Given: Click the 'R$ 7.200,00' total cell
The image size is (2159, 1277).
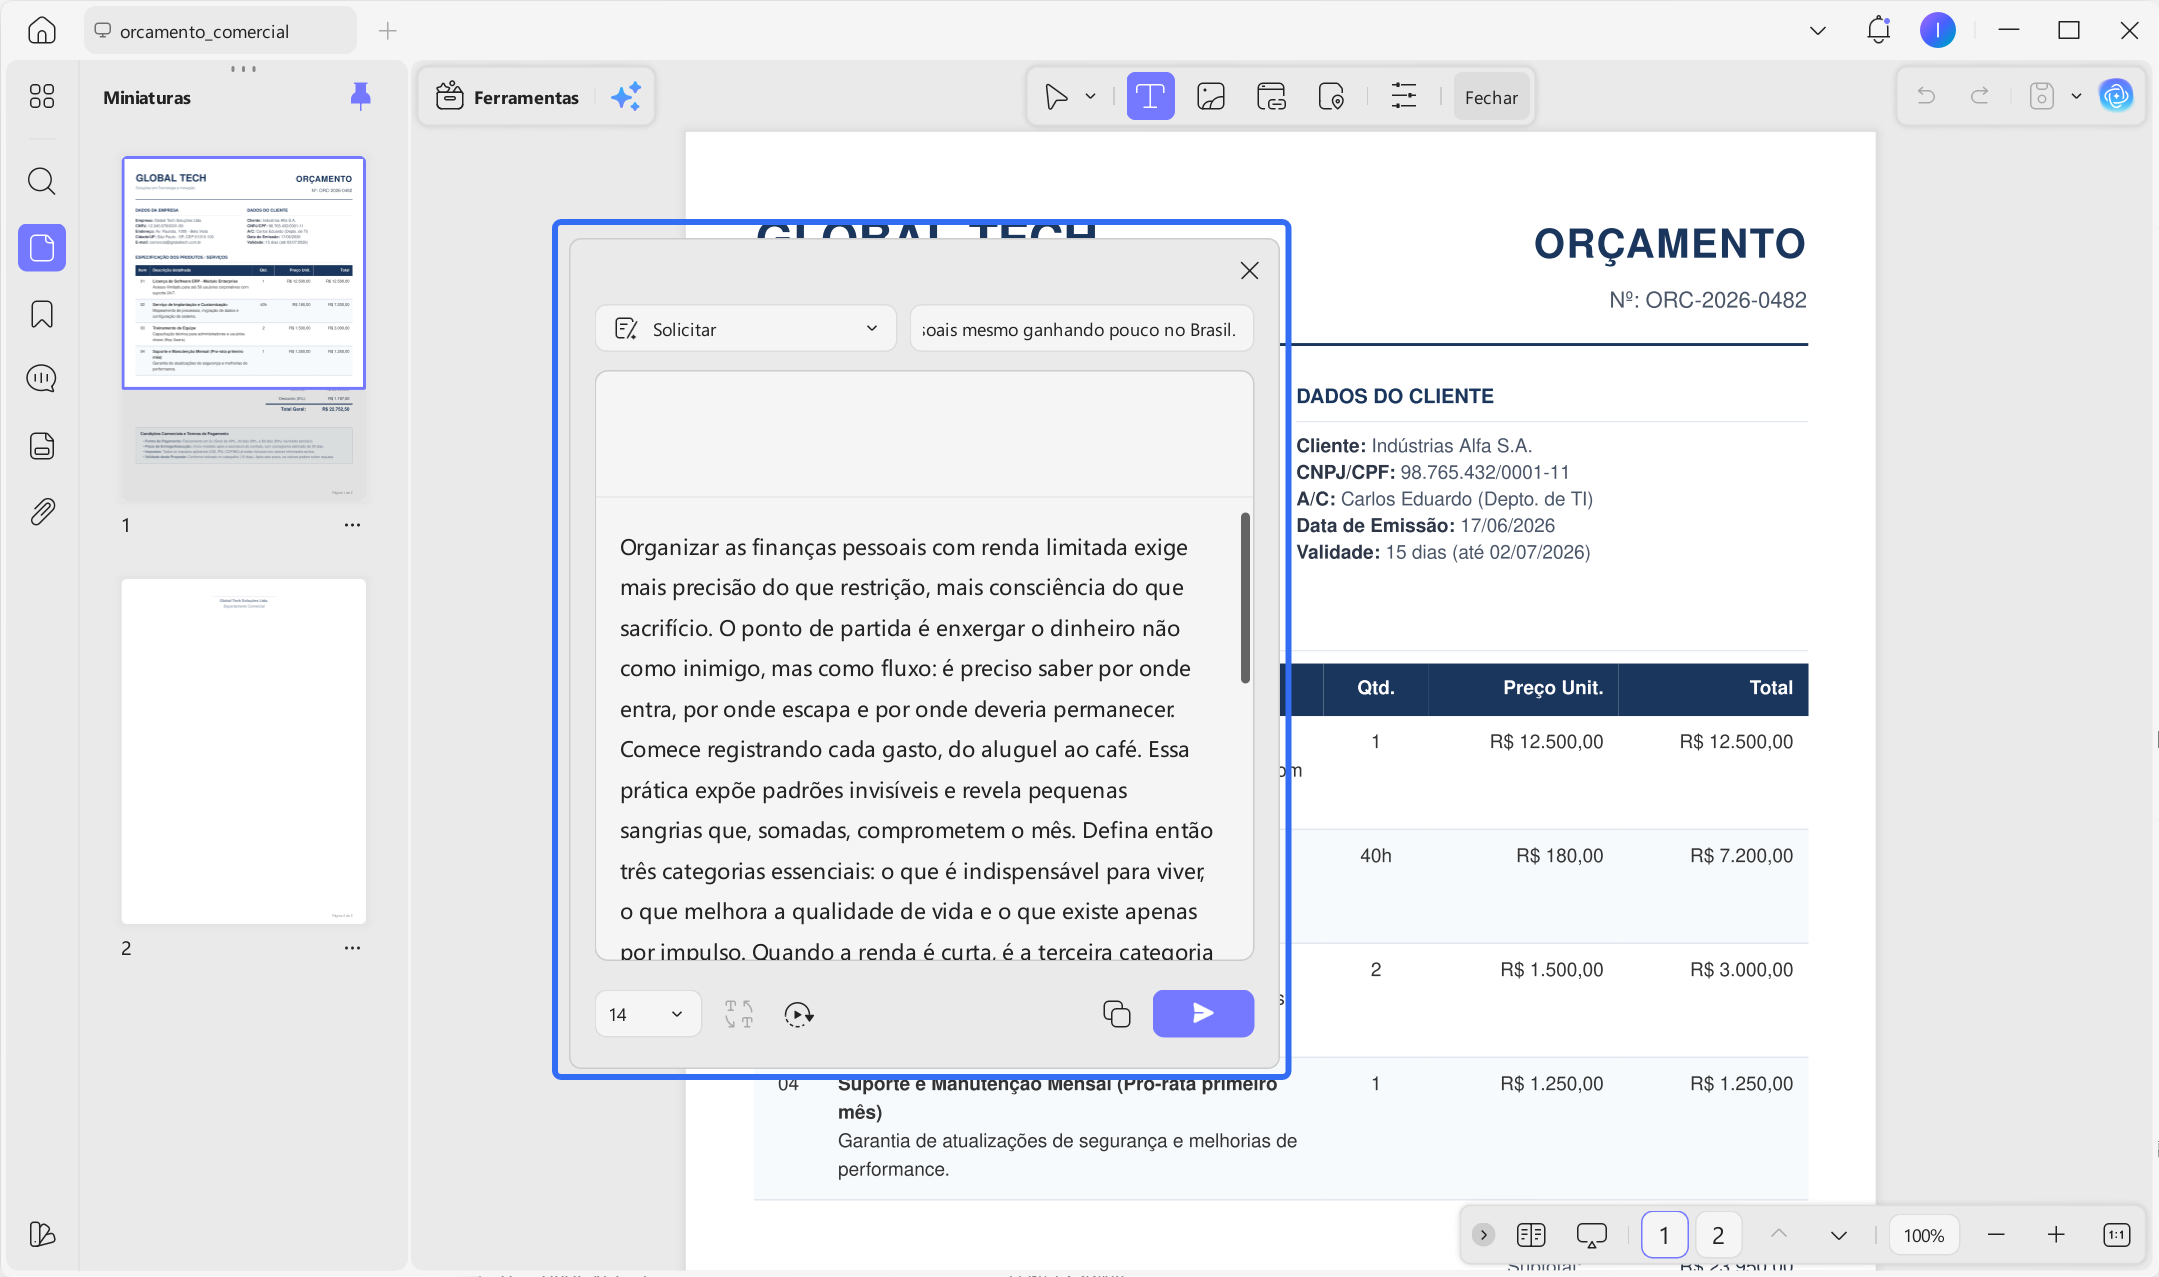Looking at the screenshot, I should tap(1741, 856).
